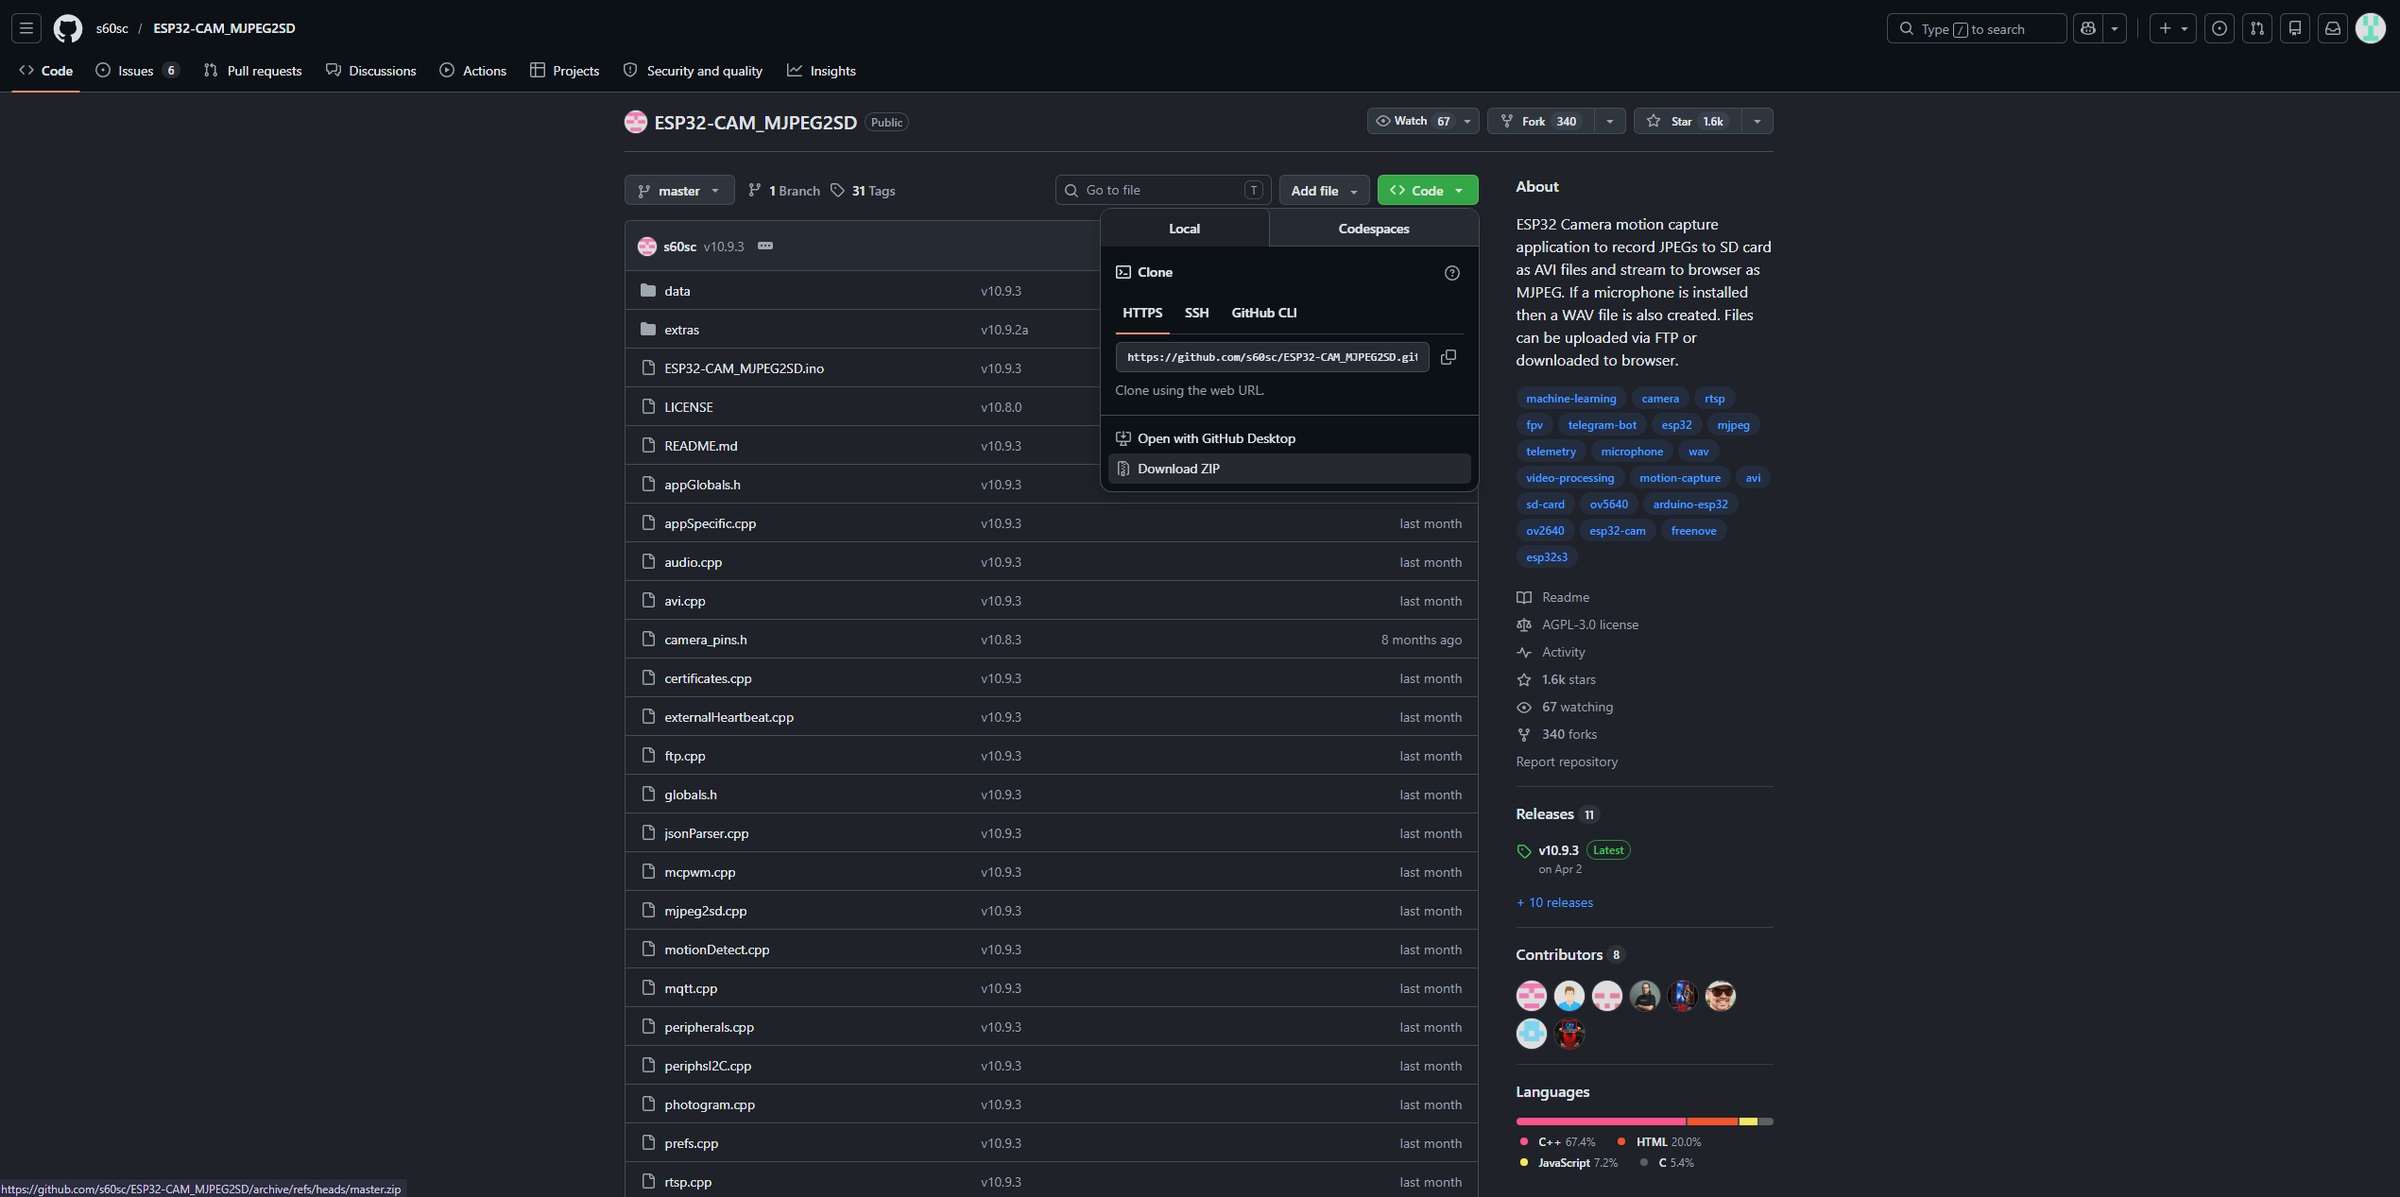Click the clone help question icon

pos(1452,273)
